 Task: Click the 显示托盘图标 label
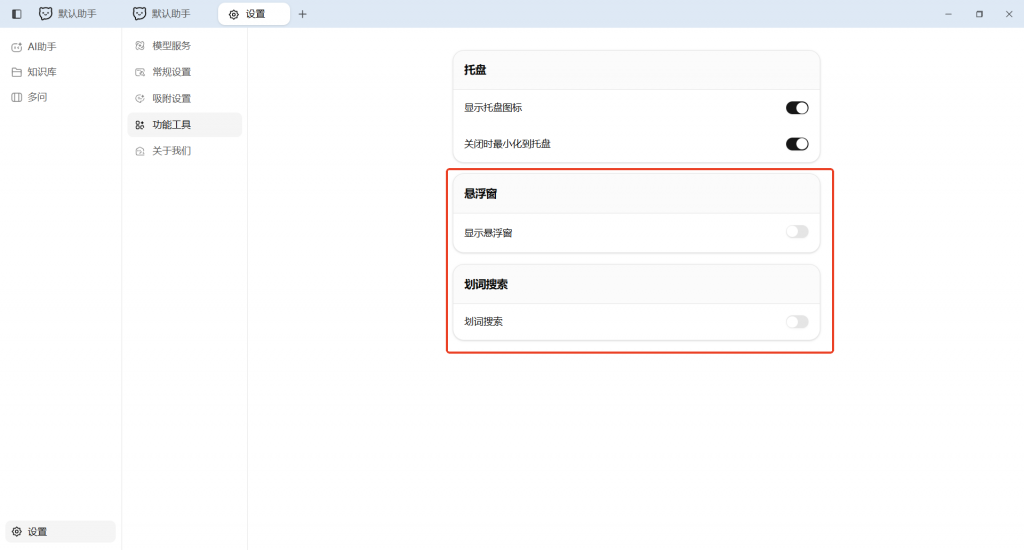click(x=493, y=108)
